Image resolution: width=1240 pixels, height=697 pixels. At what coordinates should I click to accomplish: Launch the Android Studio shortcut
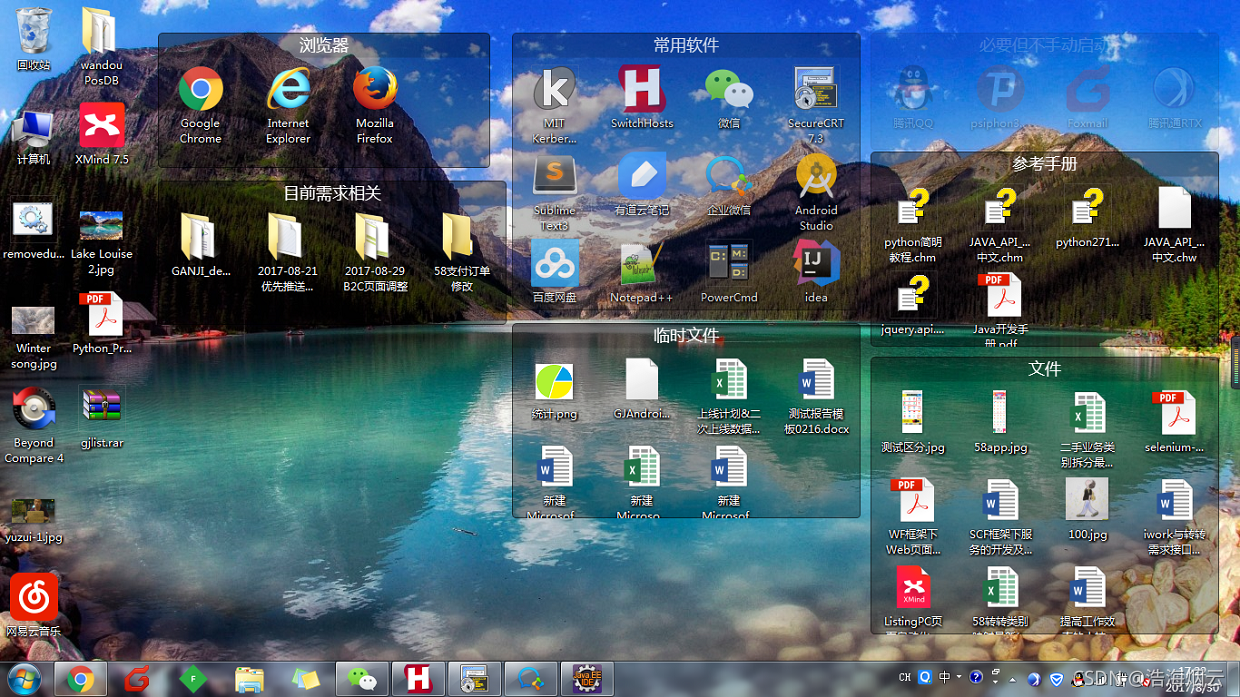click(x=816, y=176)
